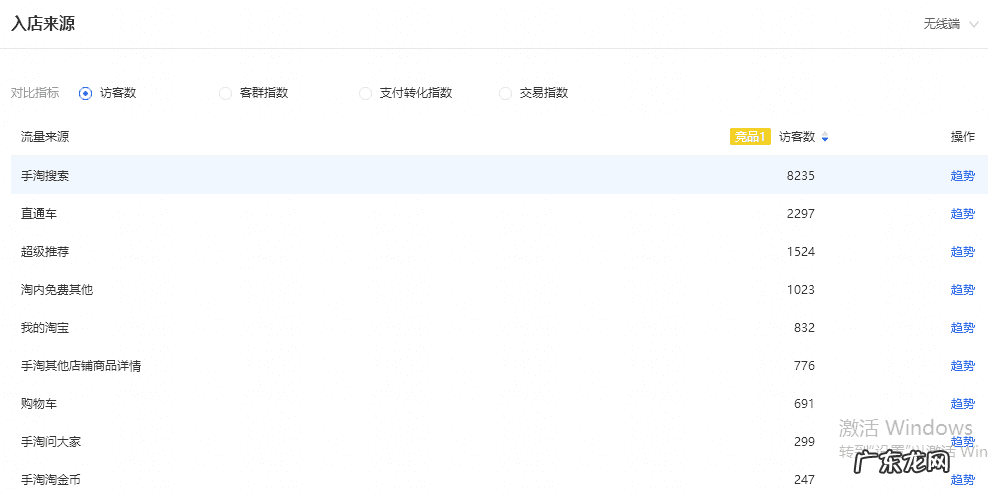This screenshot has height=491, width=988.
Task: Click visitor count 691
Action: (804, 403)
